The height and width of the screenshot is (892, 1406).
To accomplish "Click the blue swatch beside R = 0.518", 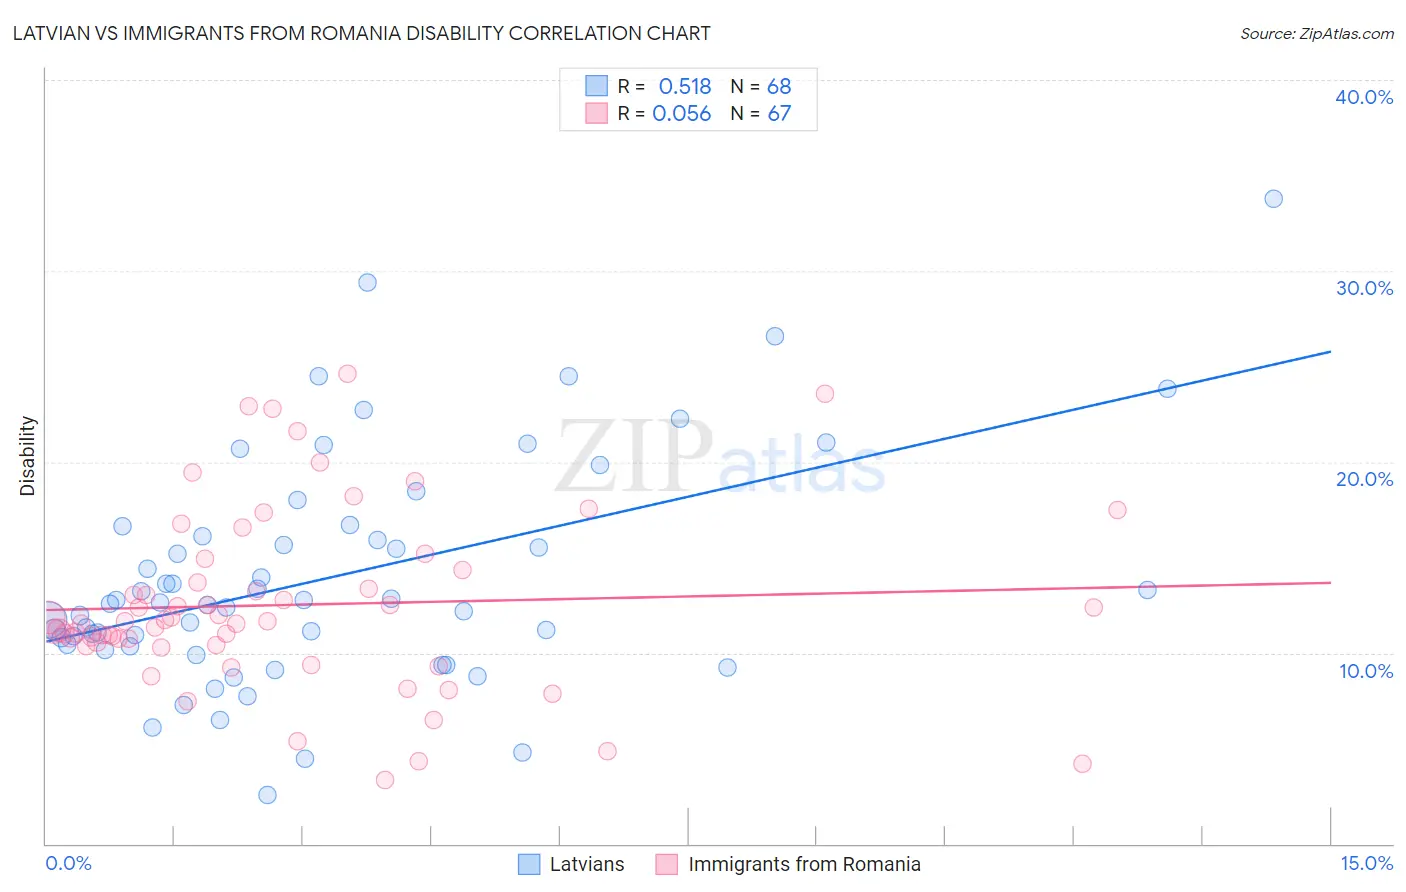I will [x=596, y=86].
